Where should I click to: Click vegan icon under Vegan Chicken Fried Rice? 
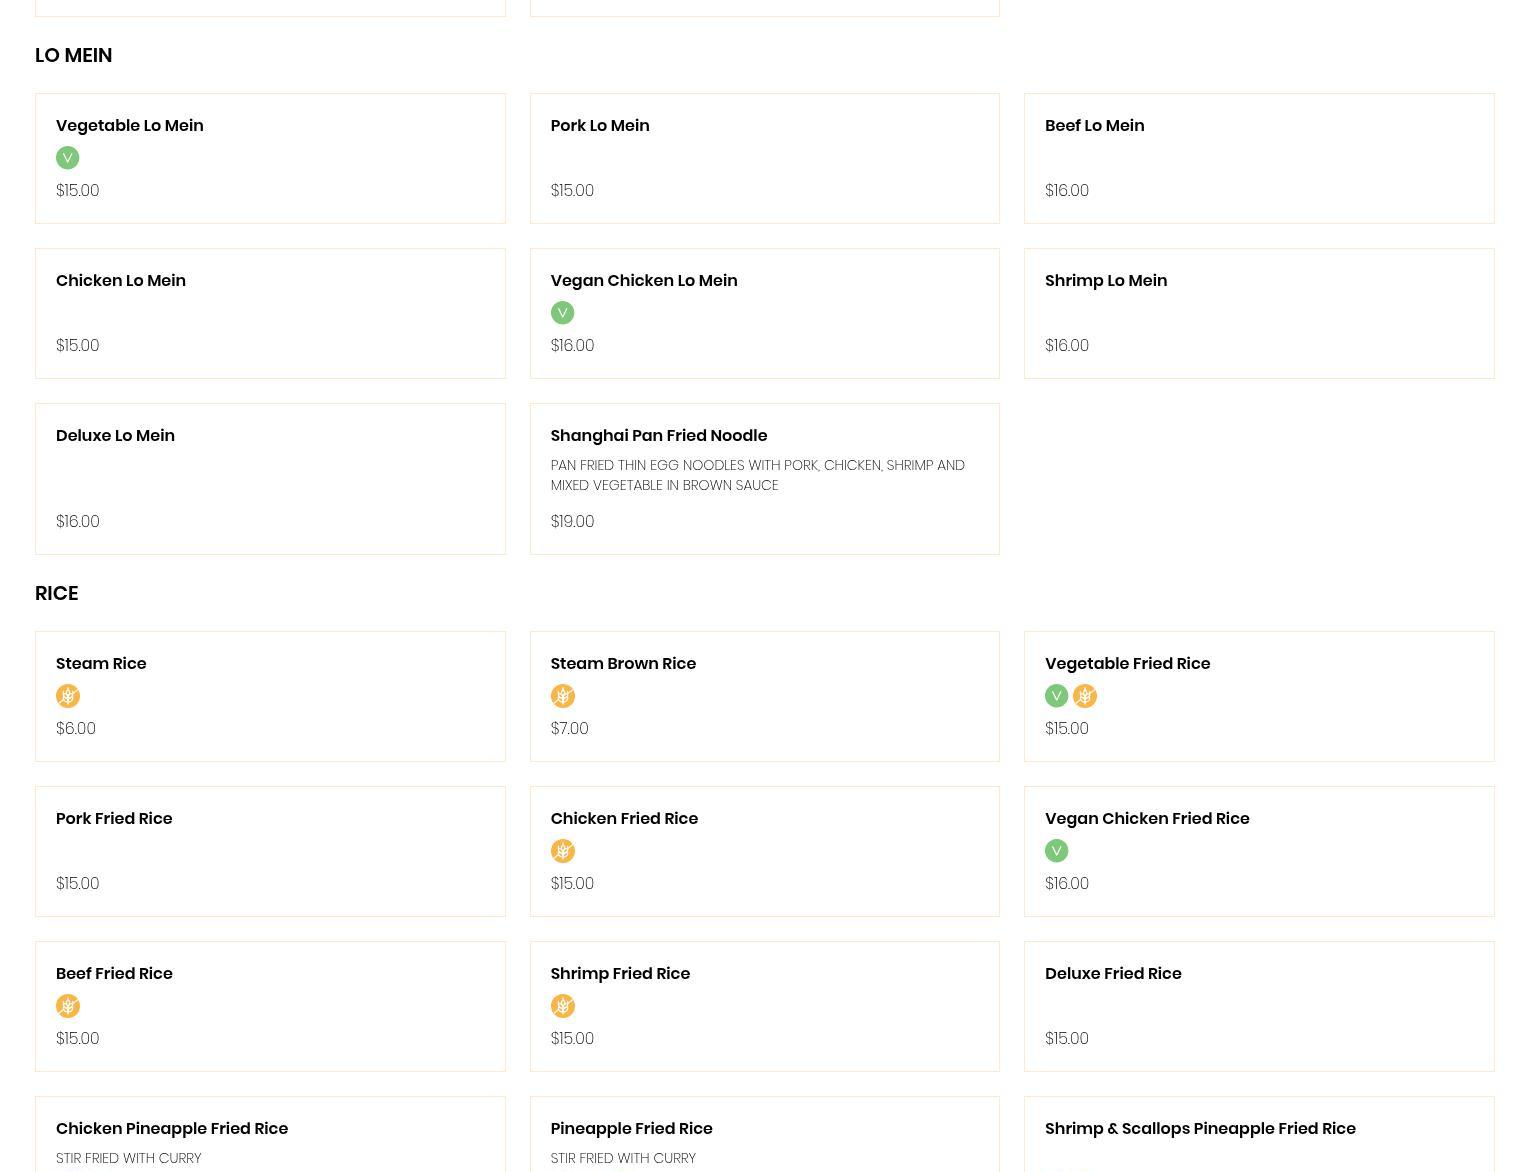coord(1056,851)
